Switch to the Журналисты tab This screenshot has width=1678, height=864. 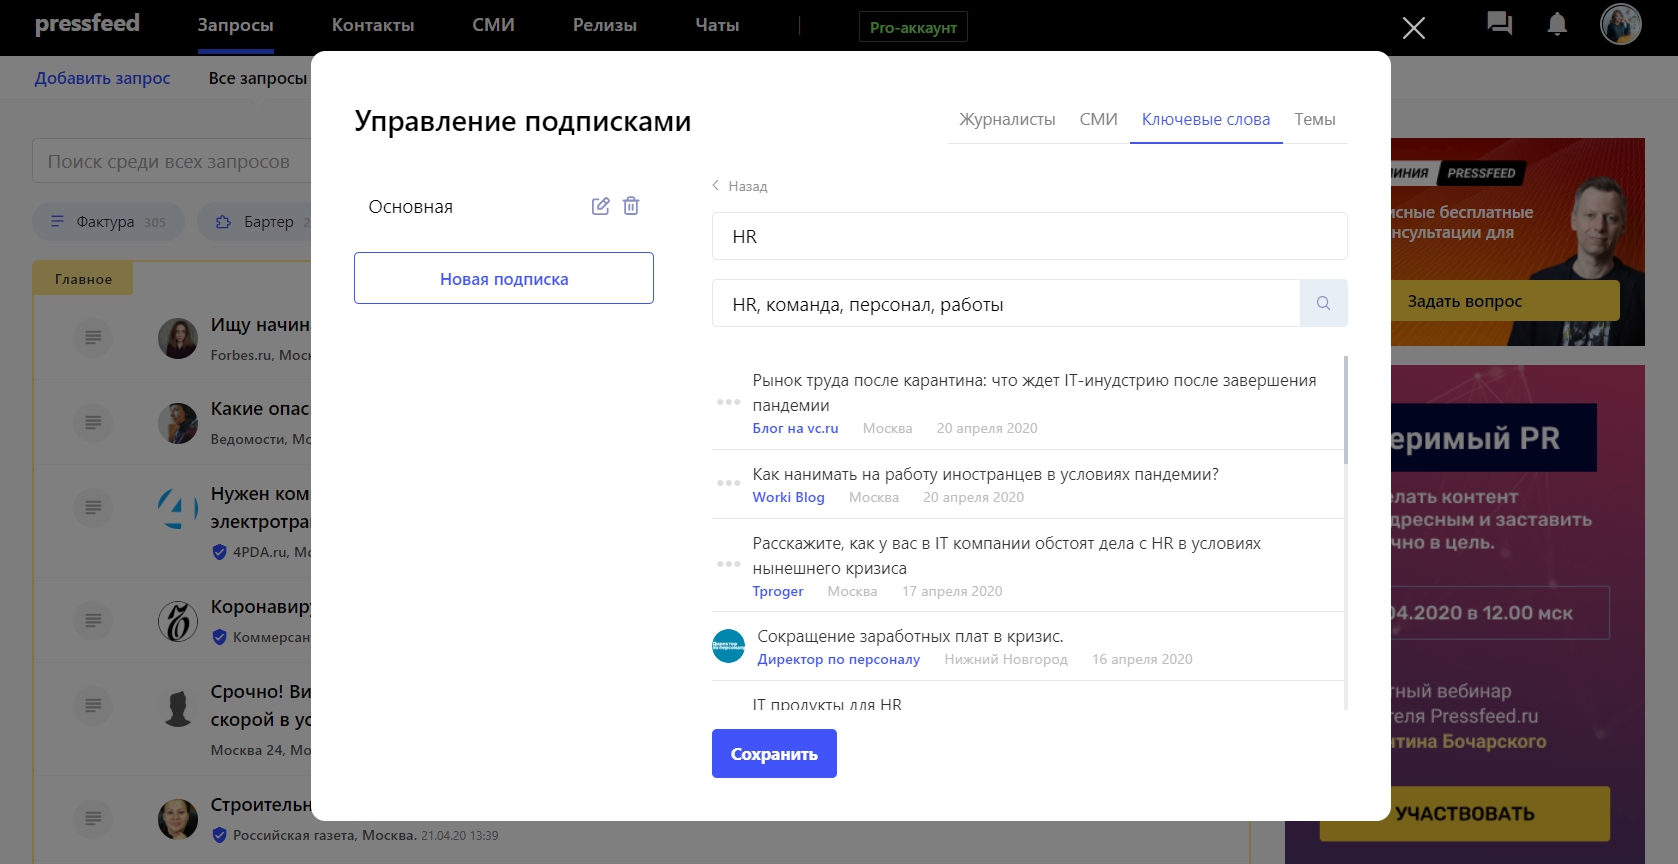point(1007,119)
